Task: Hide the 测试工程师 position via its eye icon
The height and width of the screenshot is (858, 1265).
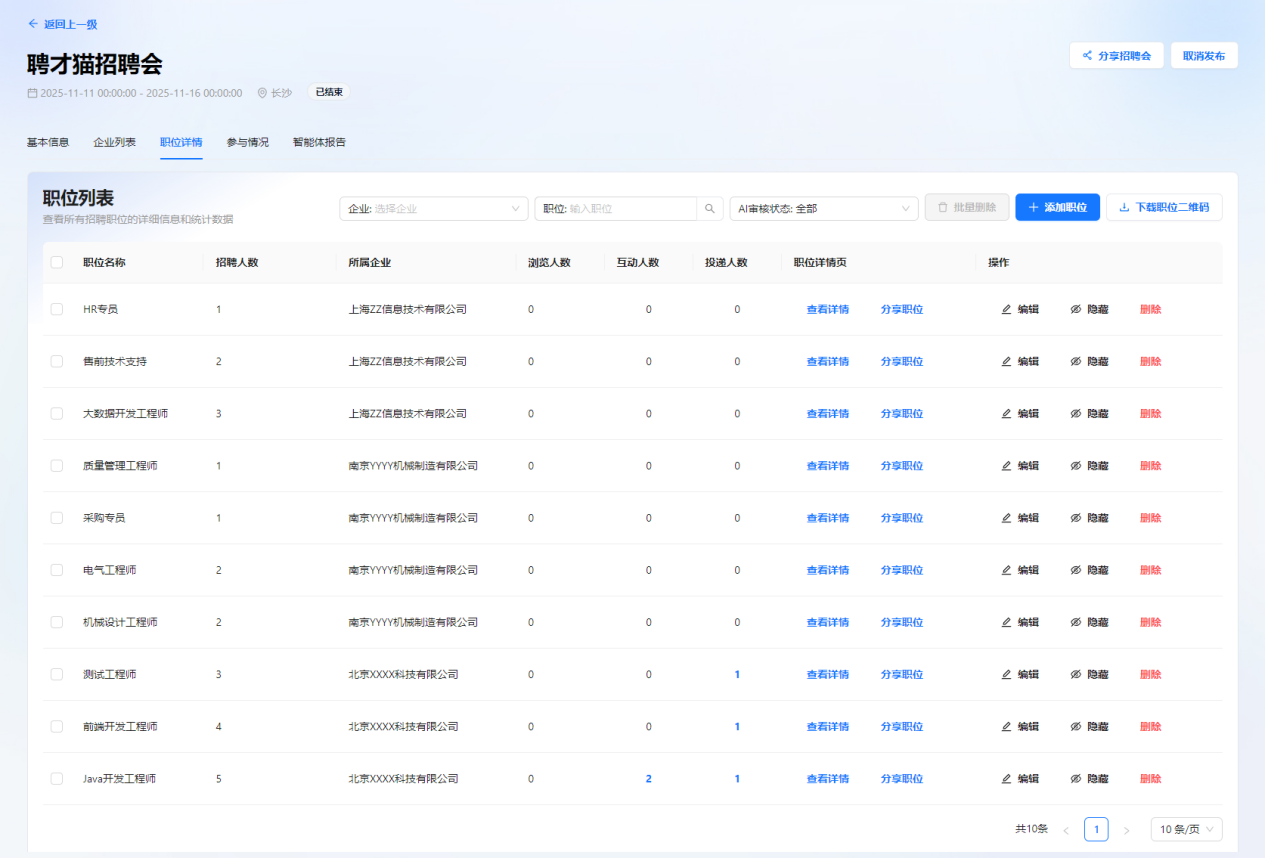Action: pyautogui.click(x=1076, y=675)
